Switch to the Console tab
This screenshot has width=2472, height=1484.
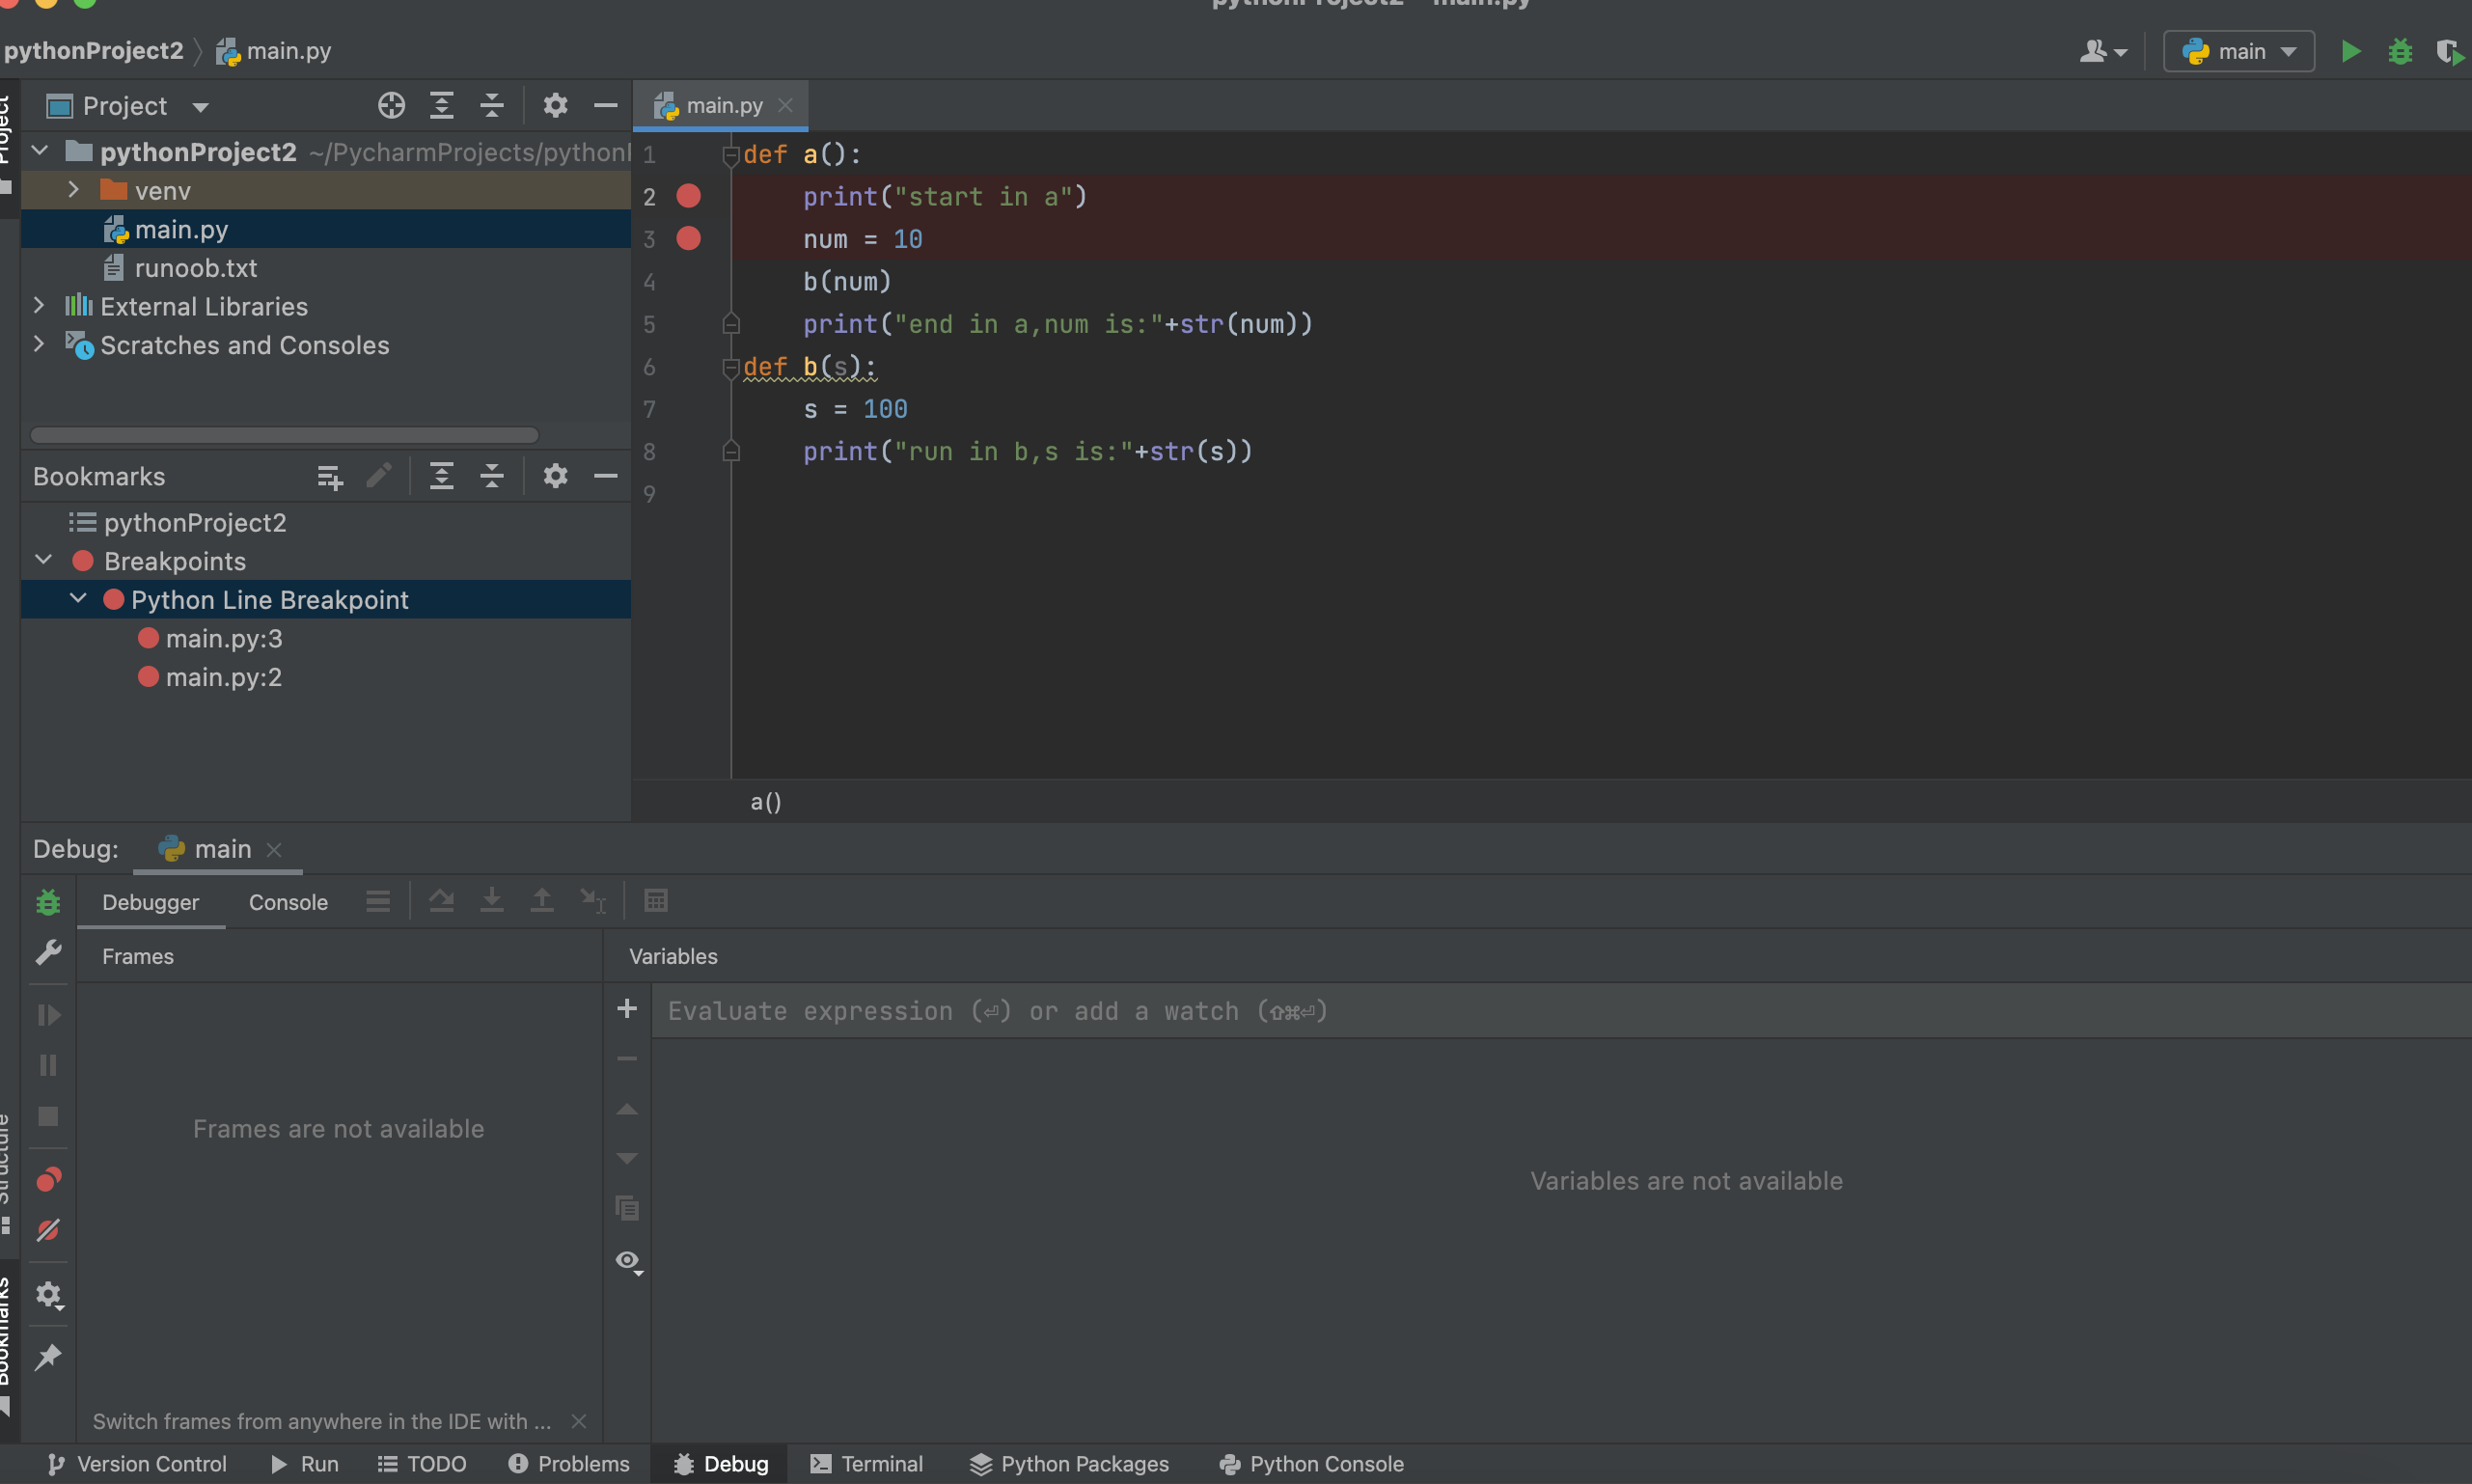coord(288,902)
